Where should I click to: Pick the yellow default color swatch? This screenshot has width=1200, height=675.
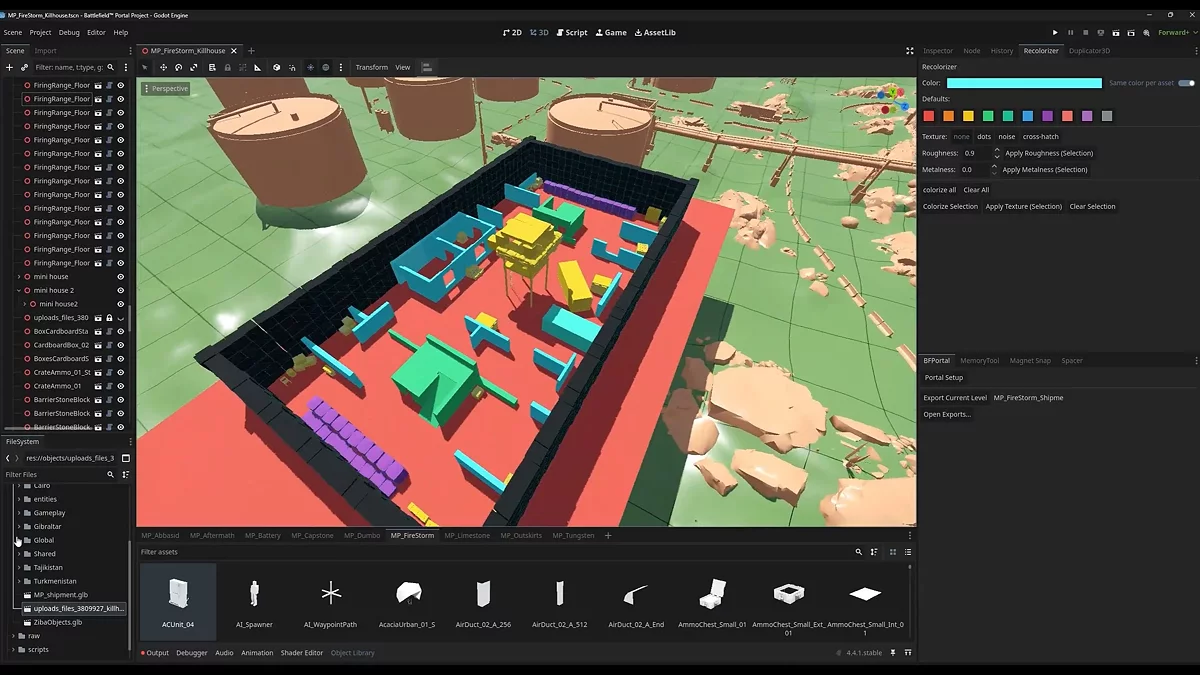(x=968, y=116)
